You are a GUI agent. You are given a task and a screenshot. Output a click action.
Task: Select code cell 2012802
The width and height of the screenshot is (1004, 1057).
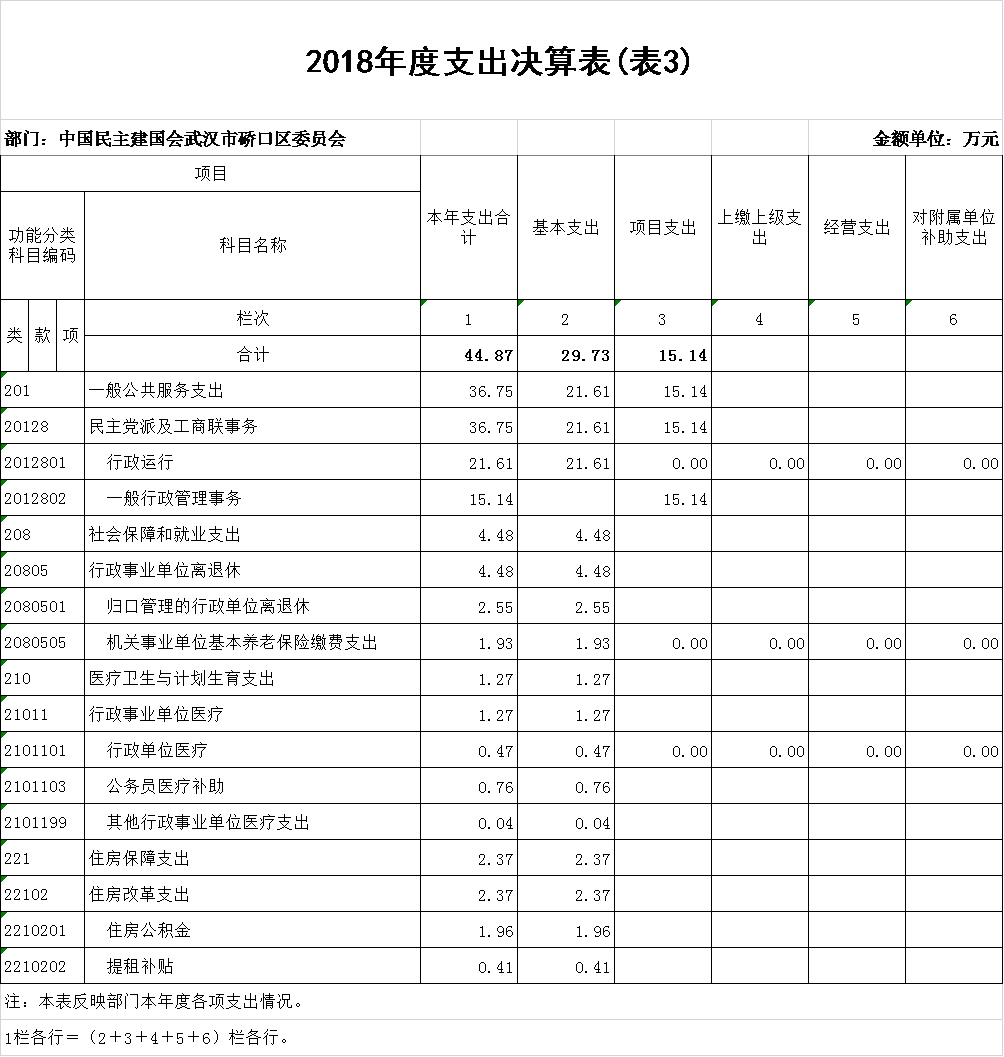pos(42,499)
